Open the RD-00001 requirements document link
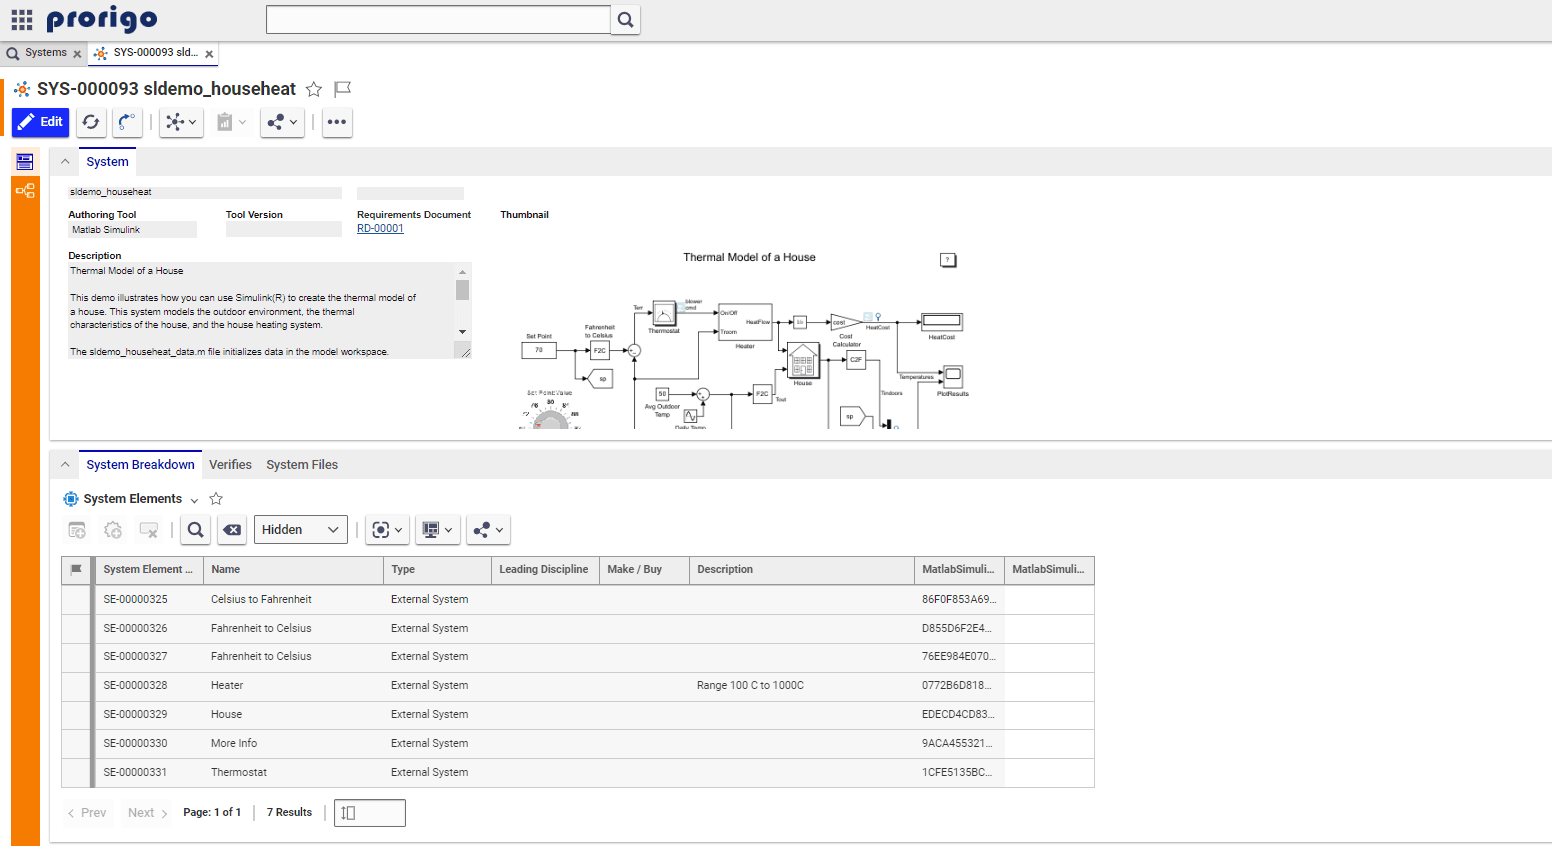 coord(380,229)
